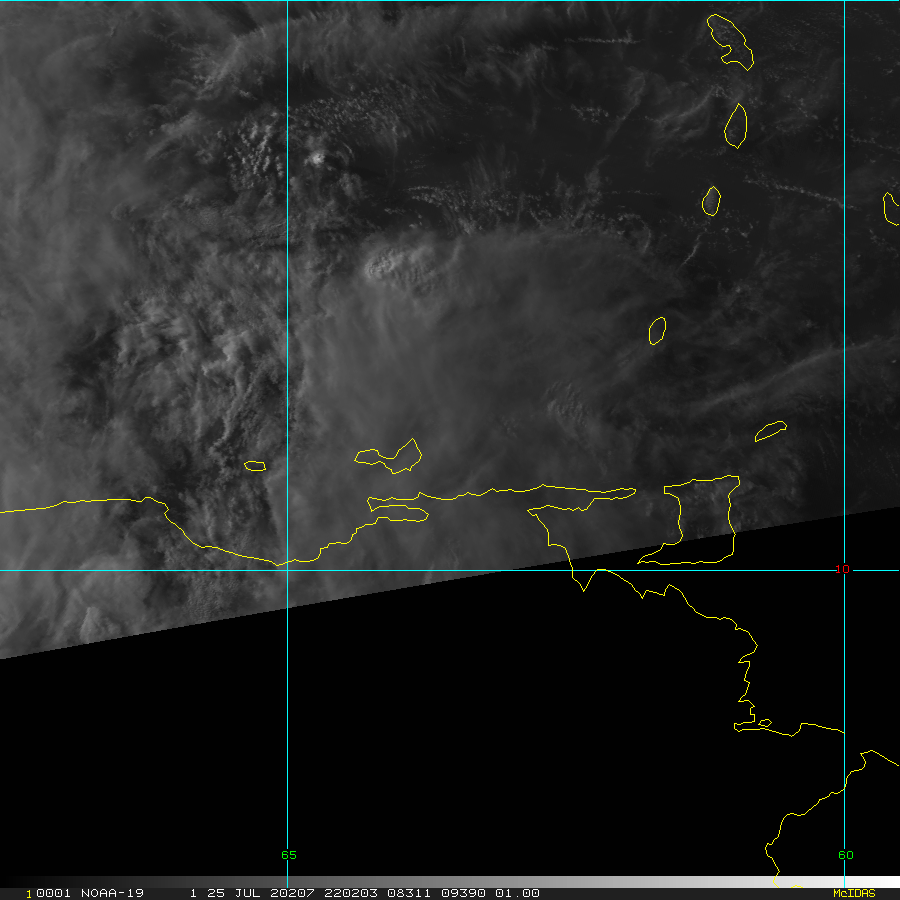900x900 pixels.
Task: Click the red latitude label 10
Action: click(x=842, y=569)
